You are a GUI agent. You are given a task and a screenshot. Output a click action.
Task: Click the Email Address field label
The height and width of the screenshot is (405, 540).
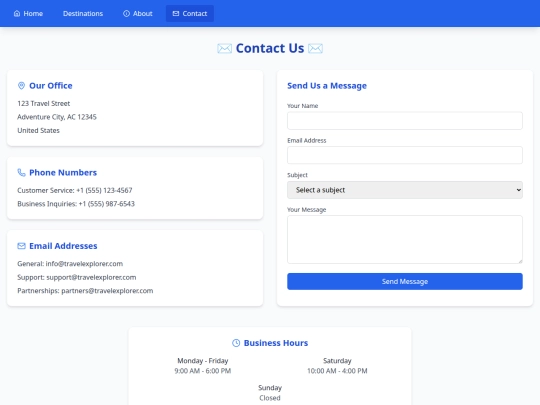click(x=307, y=141)
